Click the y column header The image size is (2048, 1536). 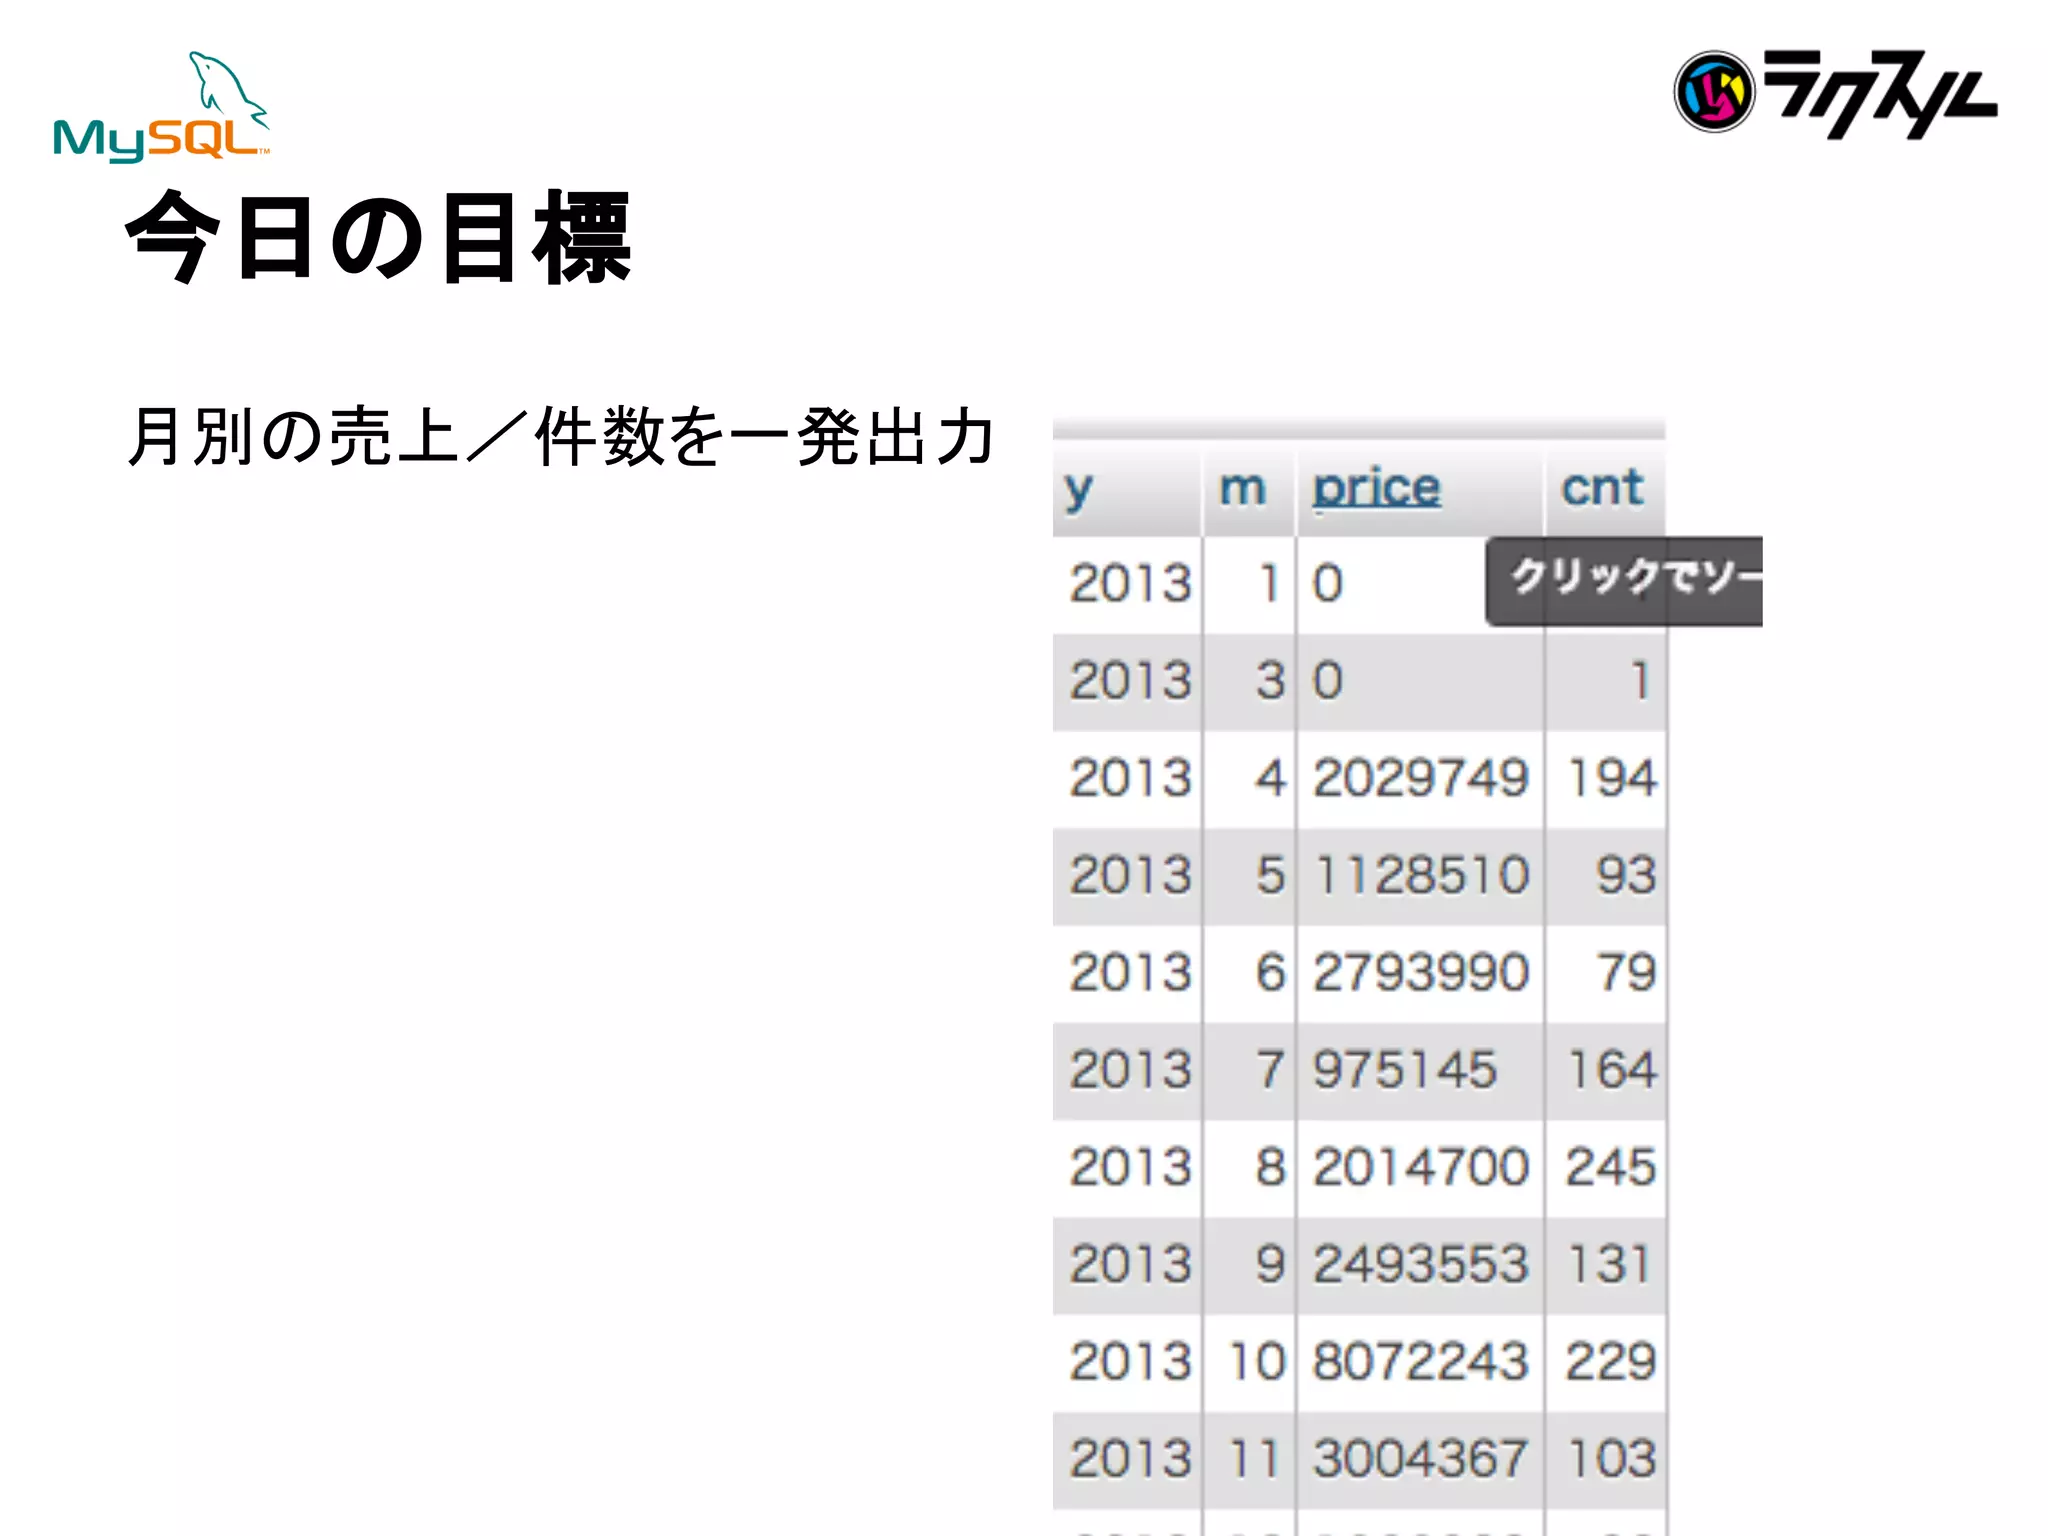pyautogui.click(x=1126, y=489)
